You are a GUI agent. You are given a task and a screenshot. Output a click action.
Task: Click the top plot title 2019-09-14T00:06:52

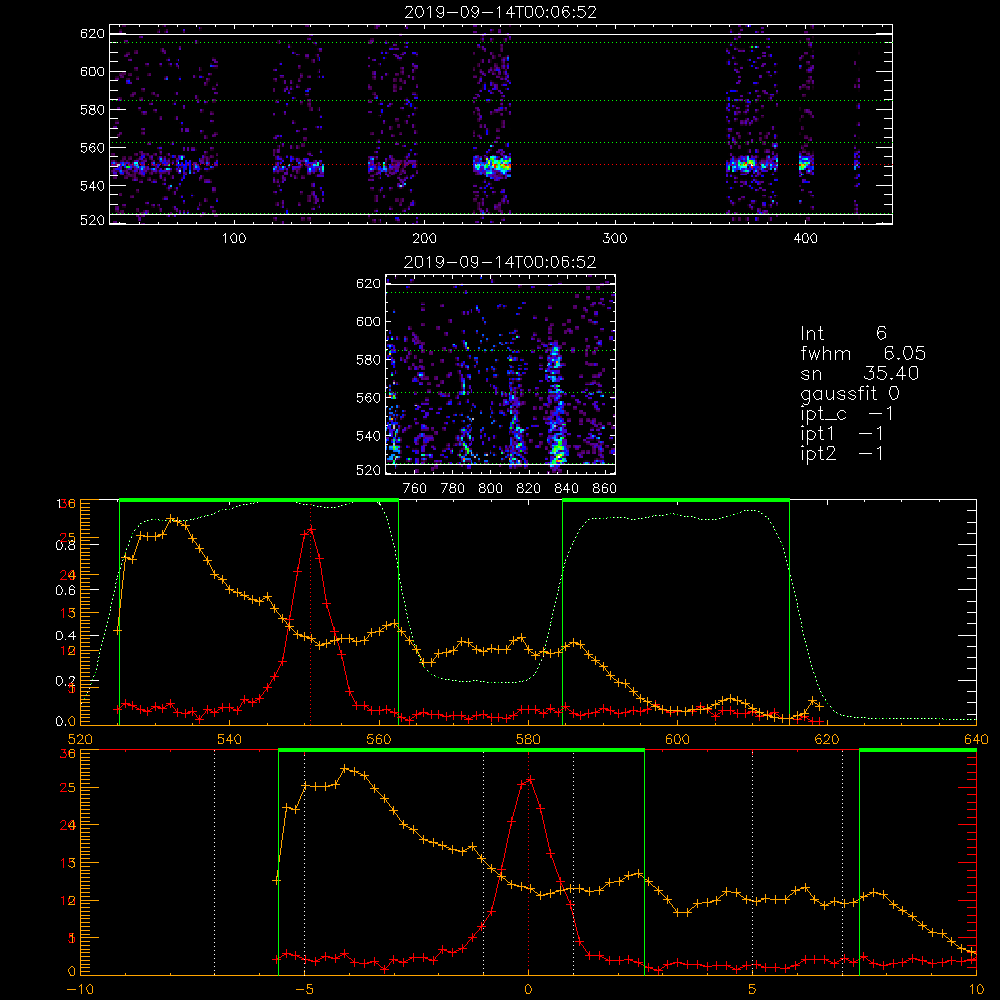click(x=501, y=12)
